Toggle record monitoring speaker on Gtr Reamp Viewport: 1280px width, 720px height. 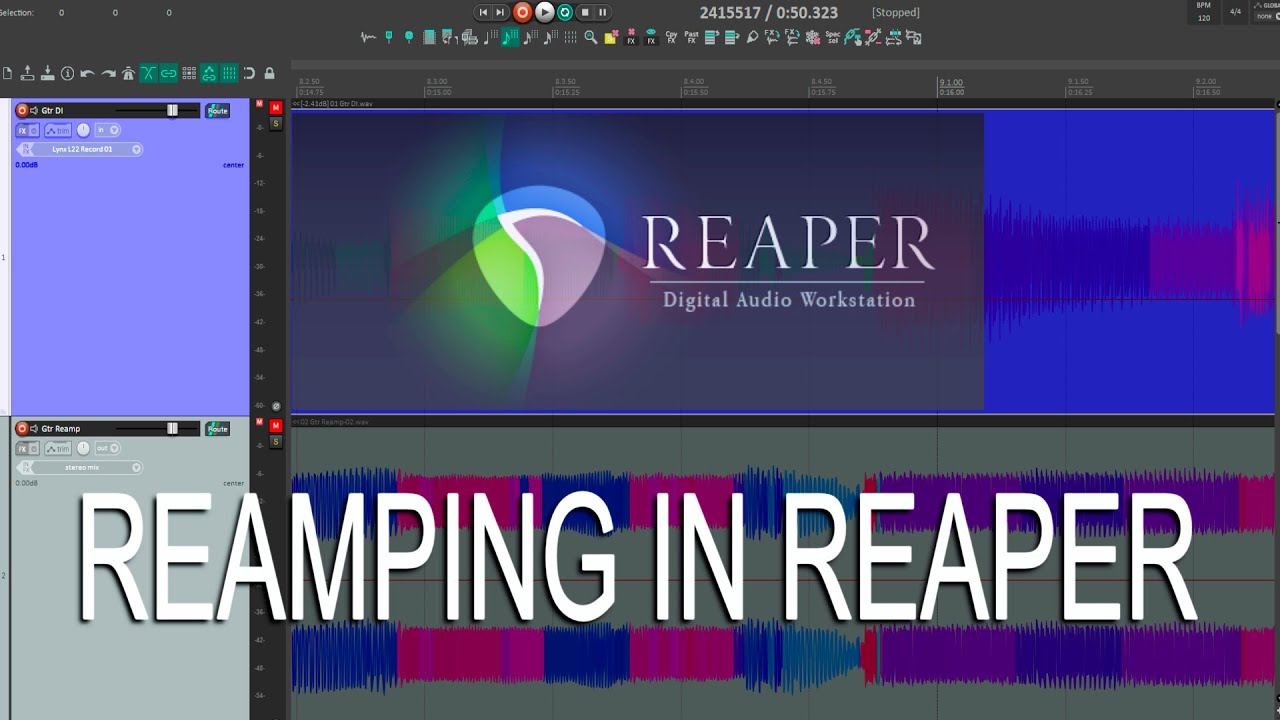[34, 428]
